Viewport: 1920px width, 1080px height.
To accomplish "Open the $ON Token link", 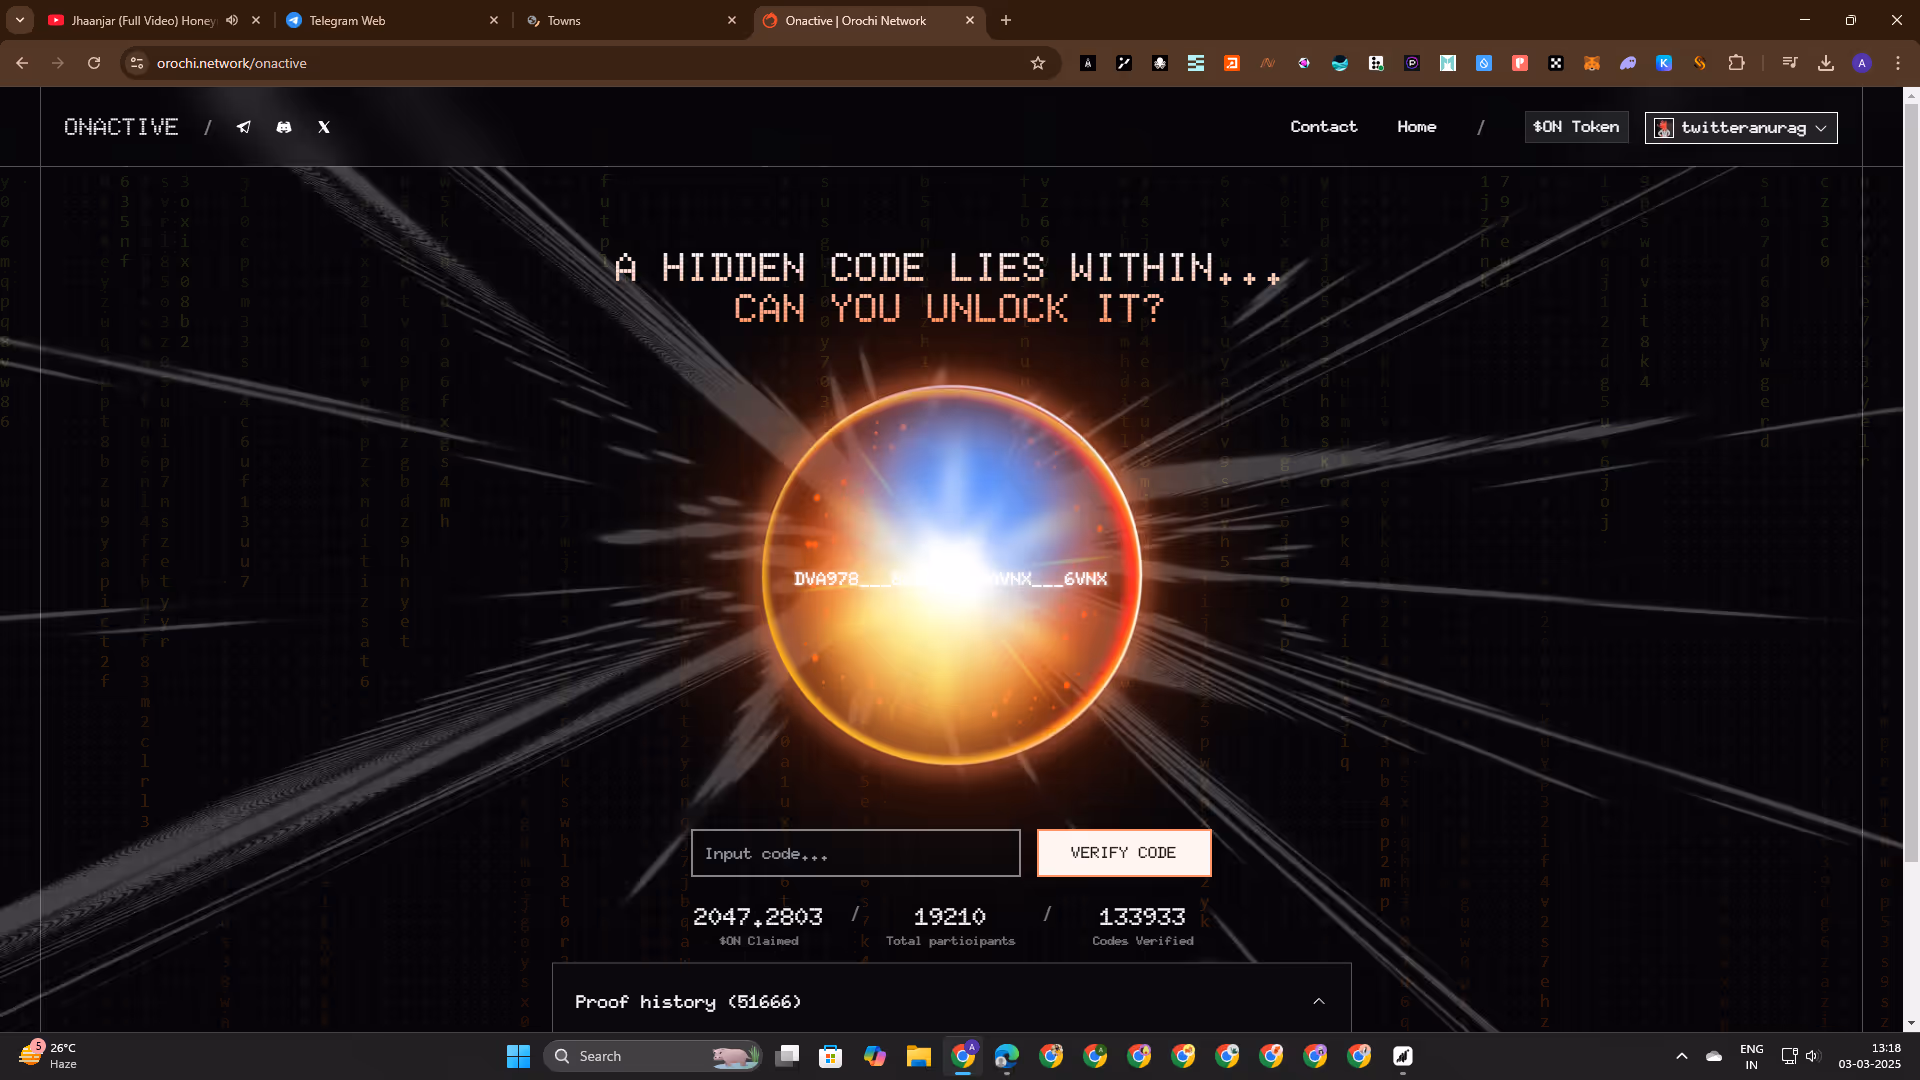I will pos(1576,127).
